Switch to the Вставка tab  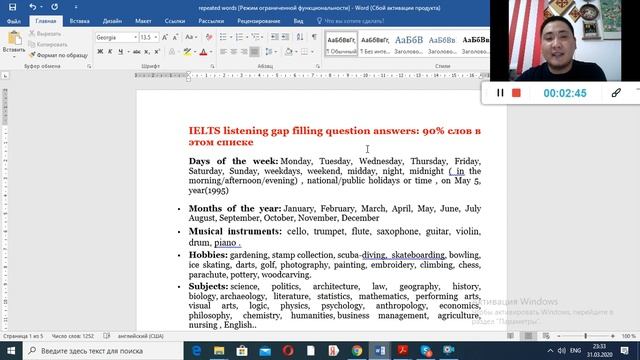(x=79, y=21)
